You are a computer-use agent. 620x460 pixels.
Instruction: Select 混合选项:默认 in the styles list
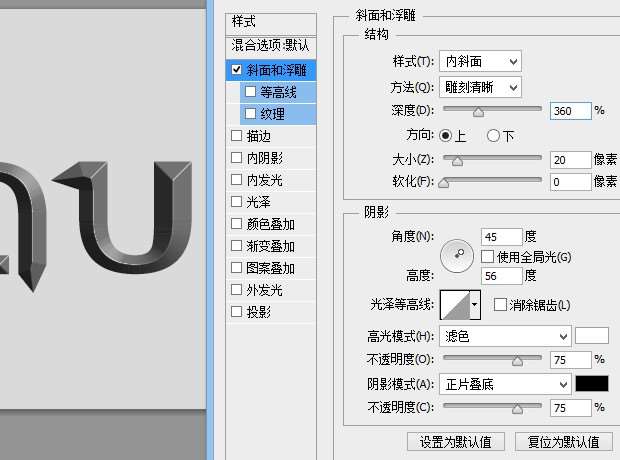271,46
